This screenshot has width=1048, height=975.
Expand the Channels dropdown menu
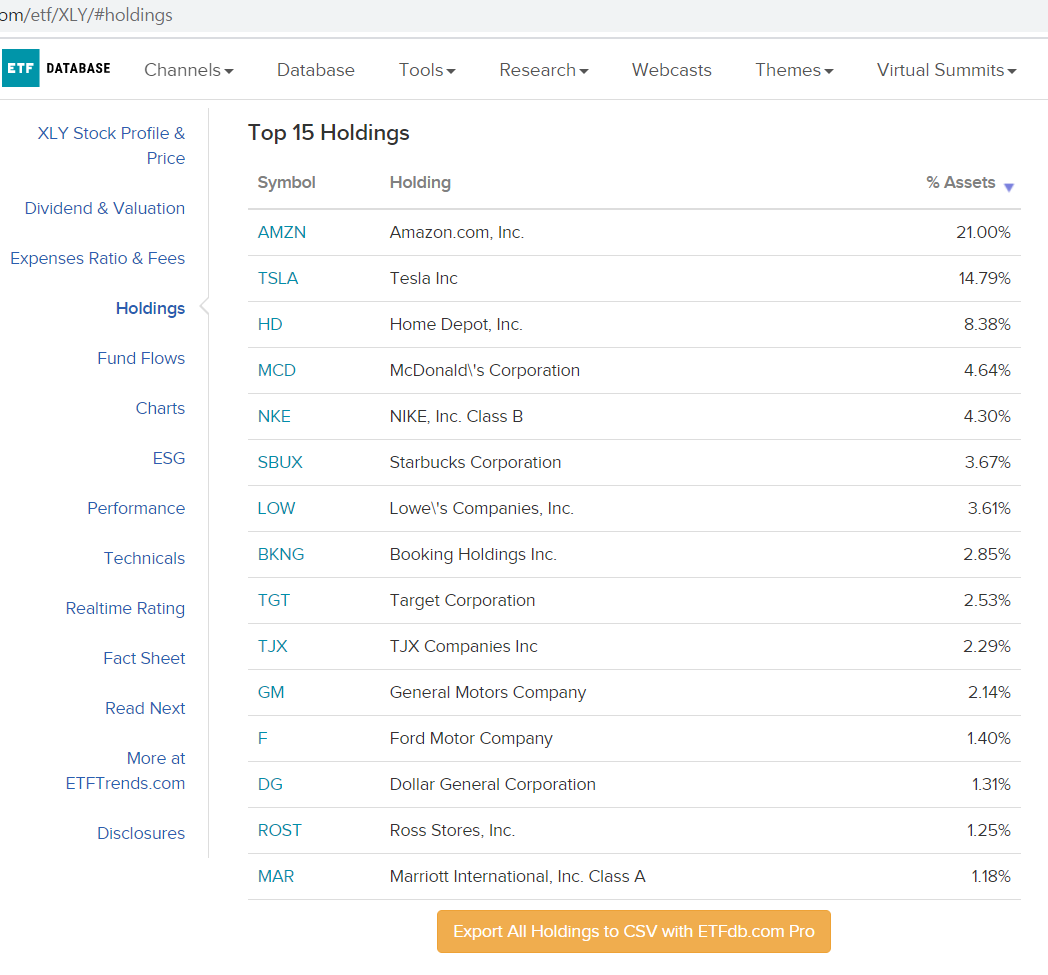[x=189, y=70]
